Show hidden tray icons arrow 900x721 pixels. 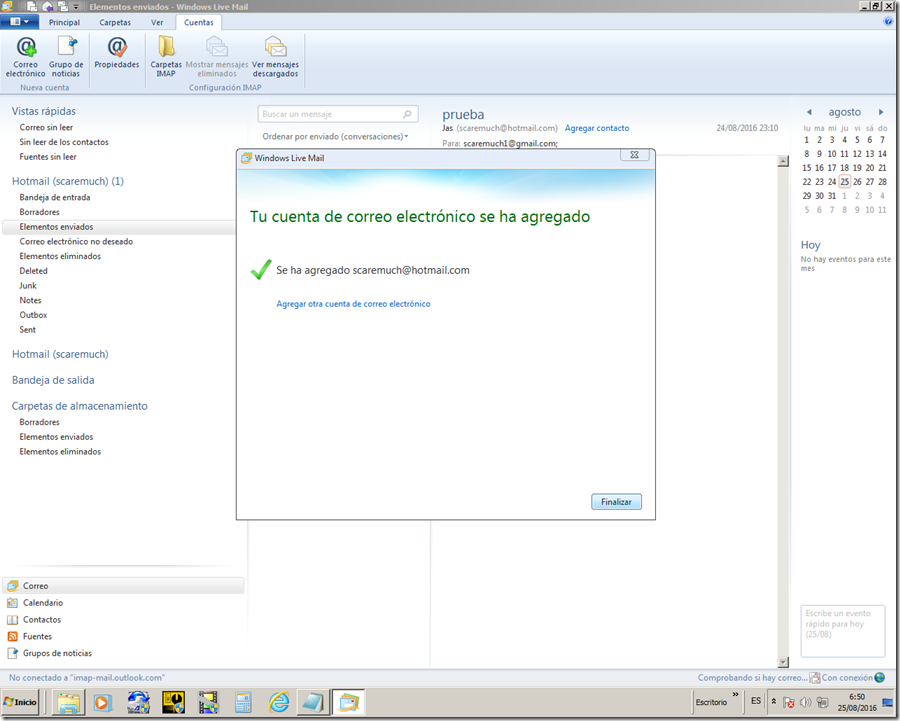[x=774, y=701]
